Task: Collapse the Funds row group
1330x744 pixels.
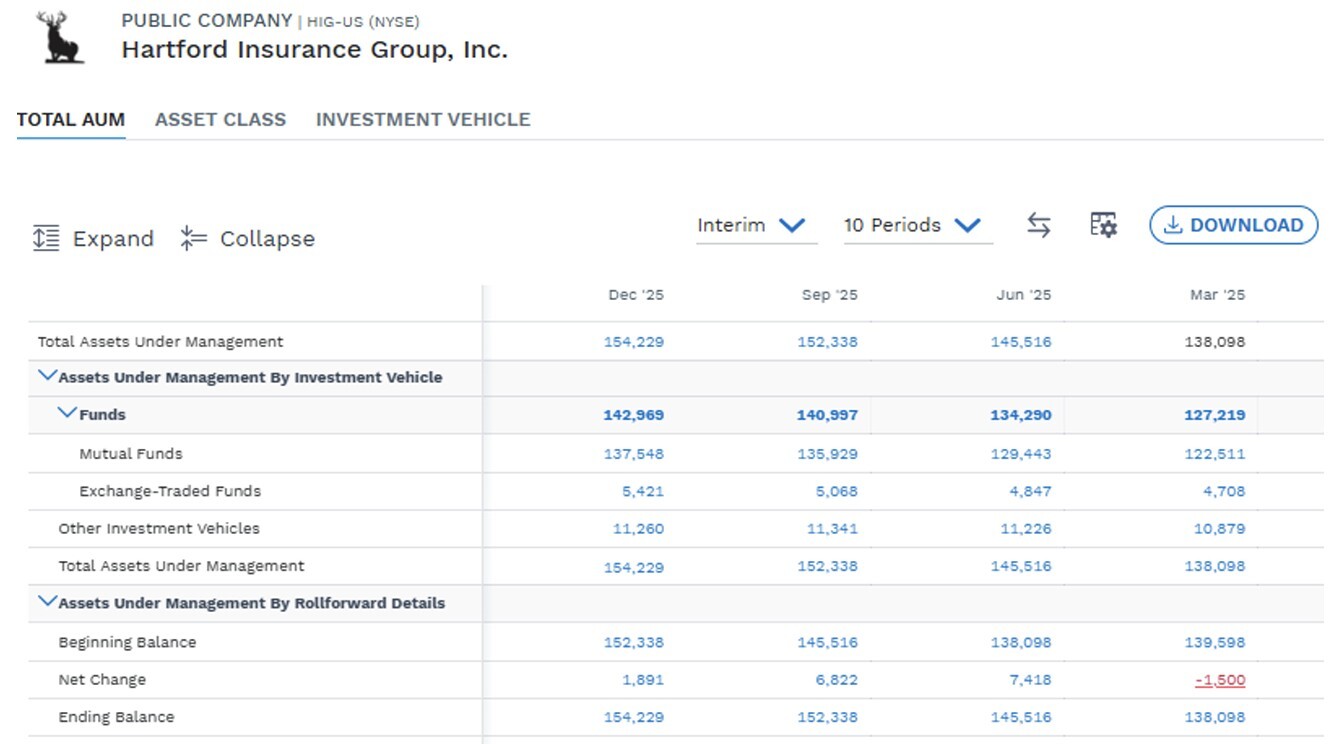Action: tap(68, 414)
